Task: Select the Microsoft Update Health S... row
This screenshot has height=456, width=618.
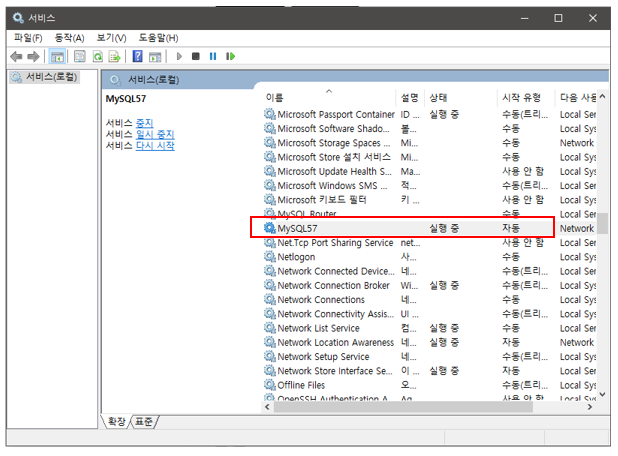Action: [x=430, y=171]
